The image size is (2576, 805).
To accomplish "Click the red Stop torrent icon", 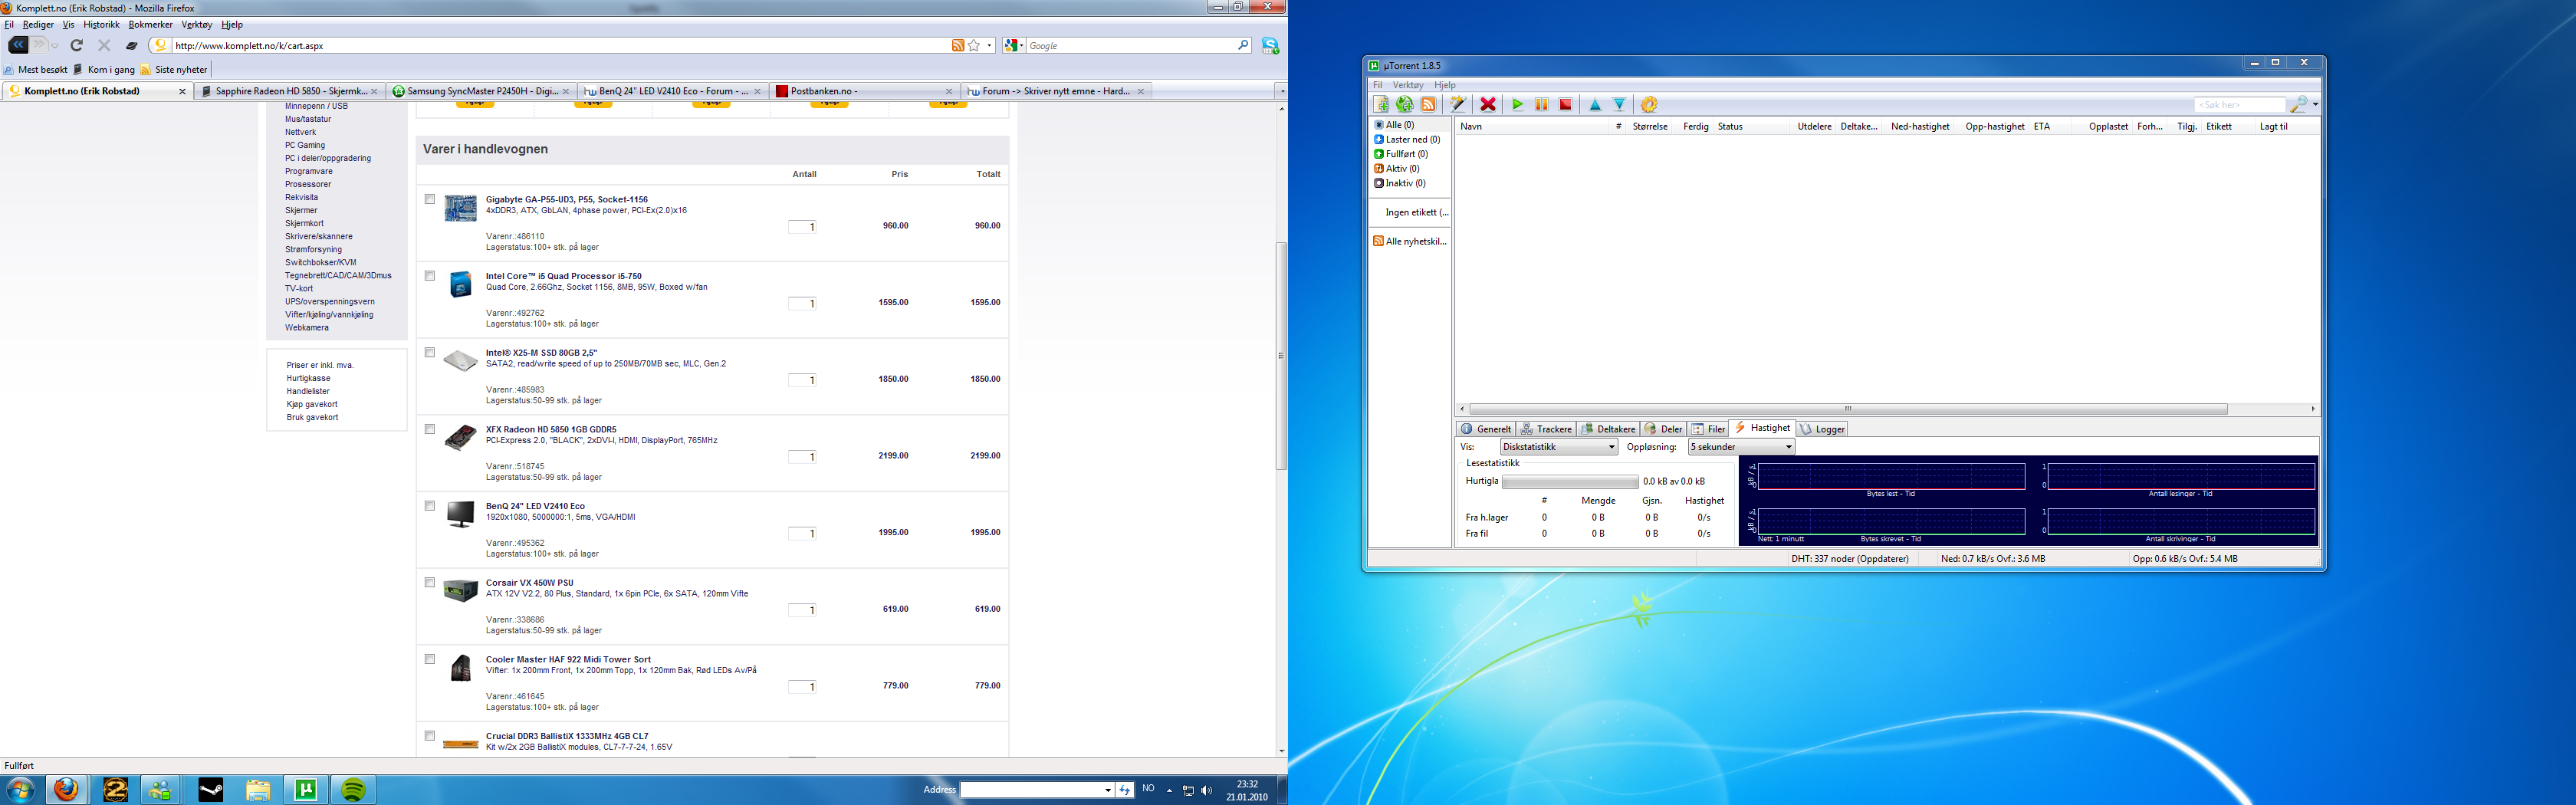I will tap(1566, 105).
